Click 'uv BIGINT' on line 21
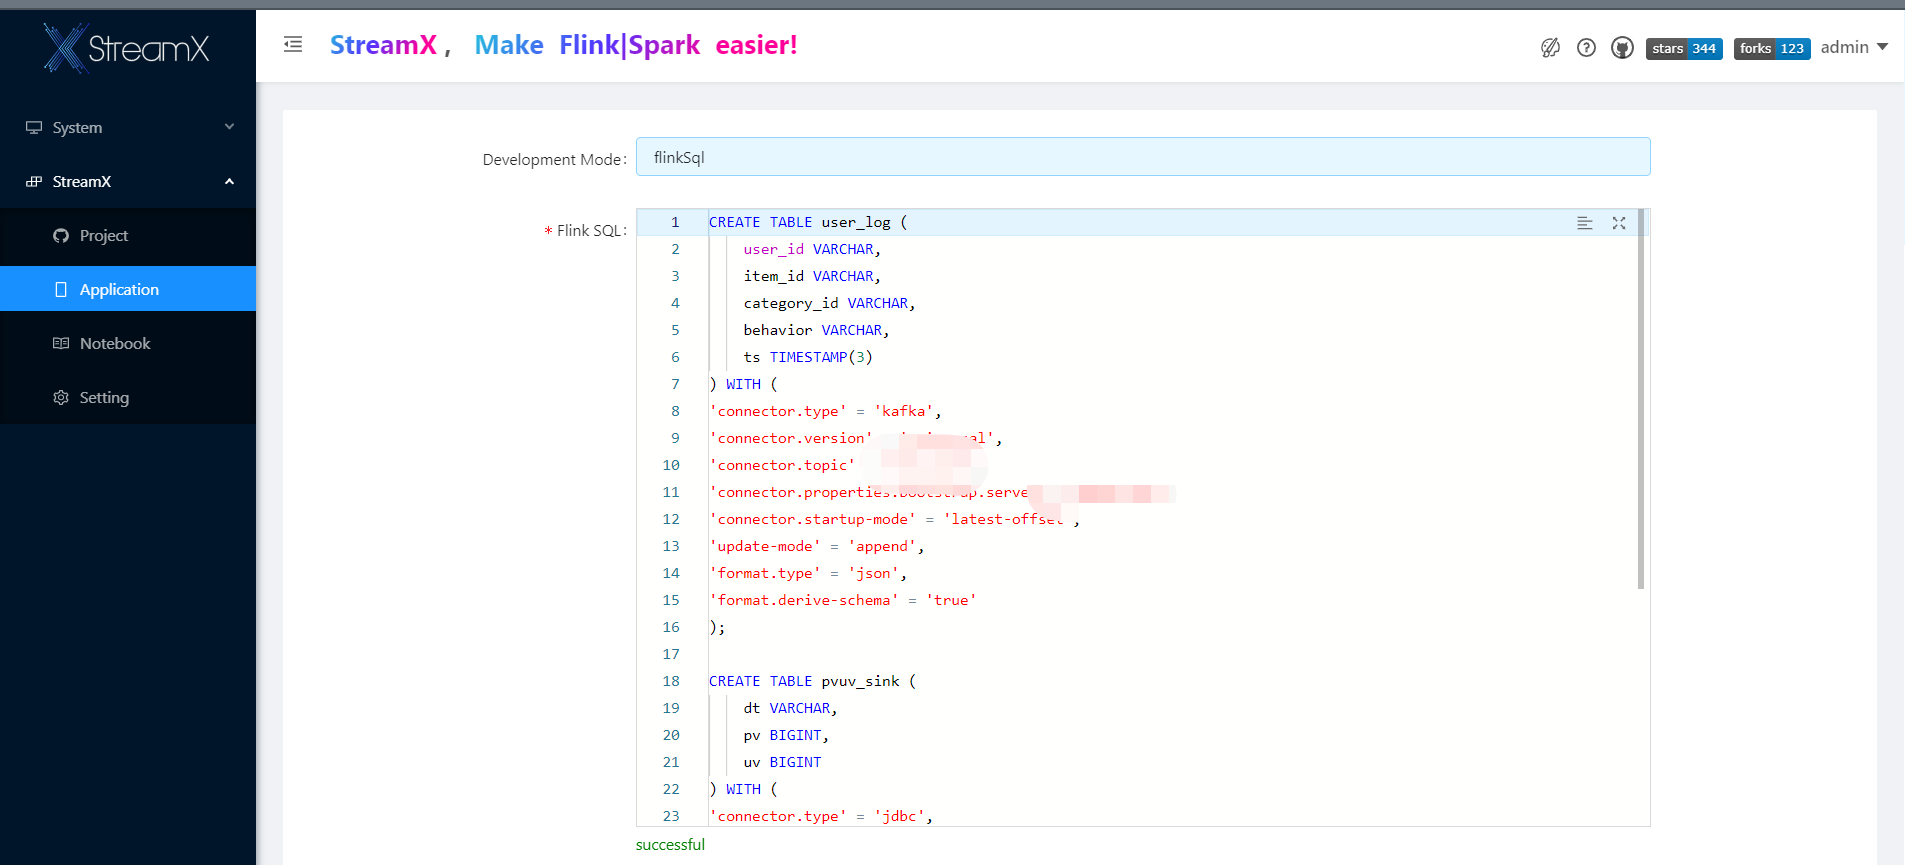This screenshot has width=1905, height=865. [x=782, y=762]
